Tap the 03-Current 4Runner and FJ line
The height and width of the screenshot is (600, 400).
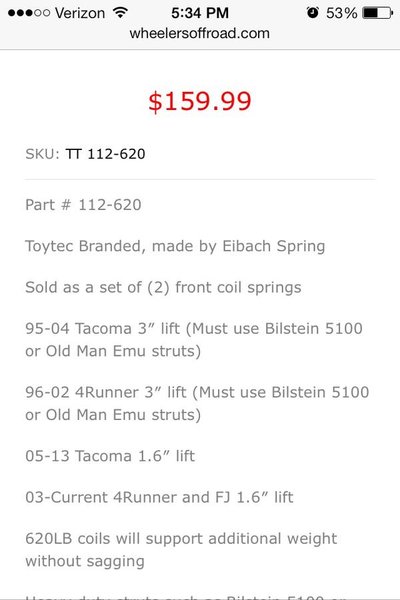point(159,497)
